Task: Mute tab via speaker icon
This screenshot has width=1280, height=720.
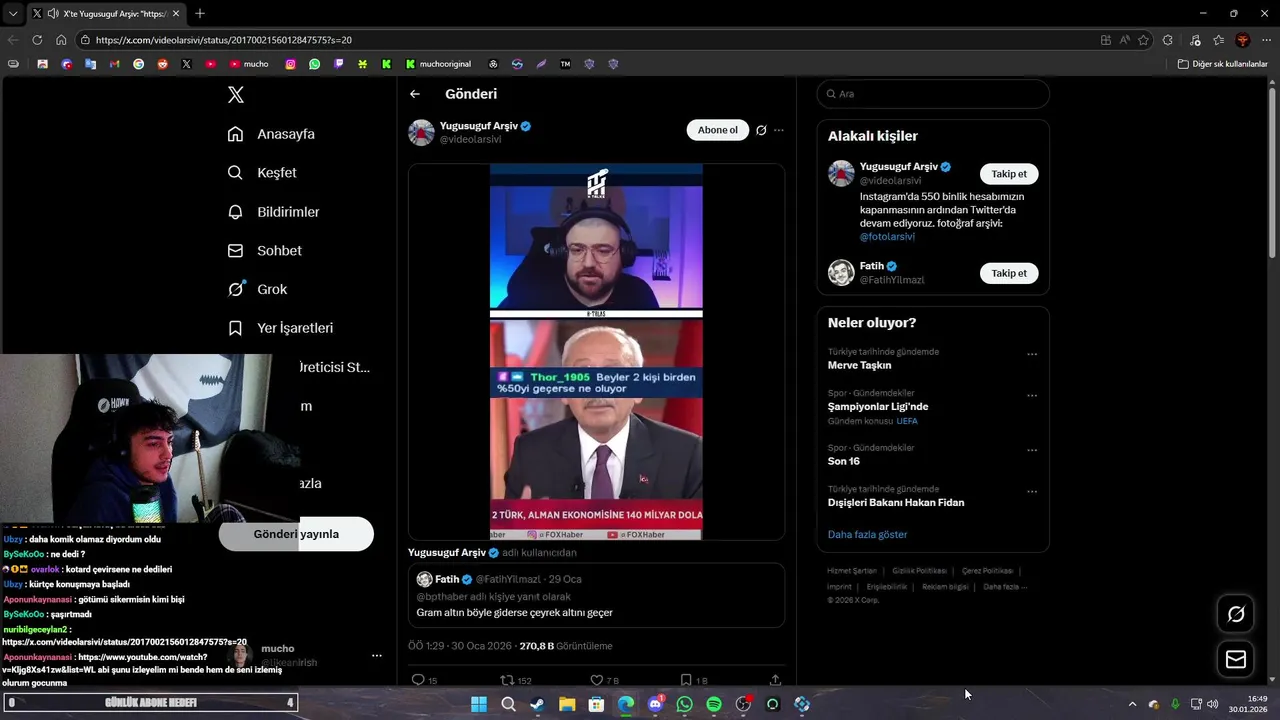Action: pyautogui.click(x=52, y=14)
